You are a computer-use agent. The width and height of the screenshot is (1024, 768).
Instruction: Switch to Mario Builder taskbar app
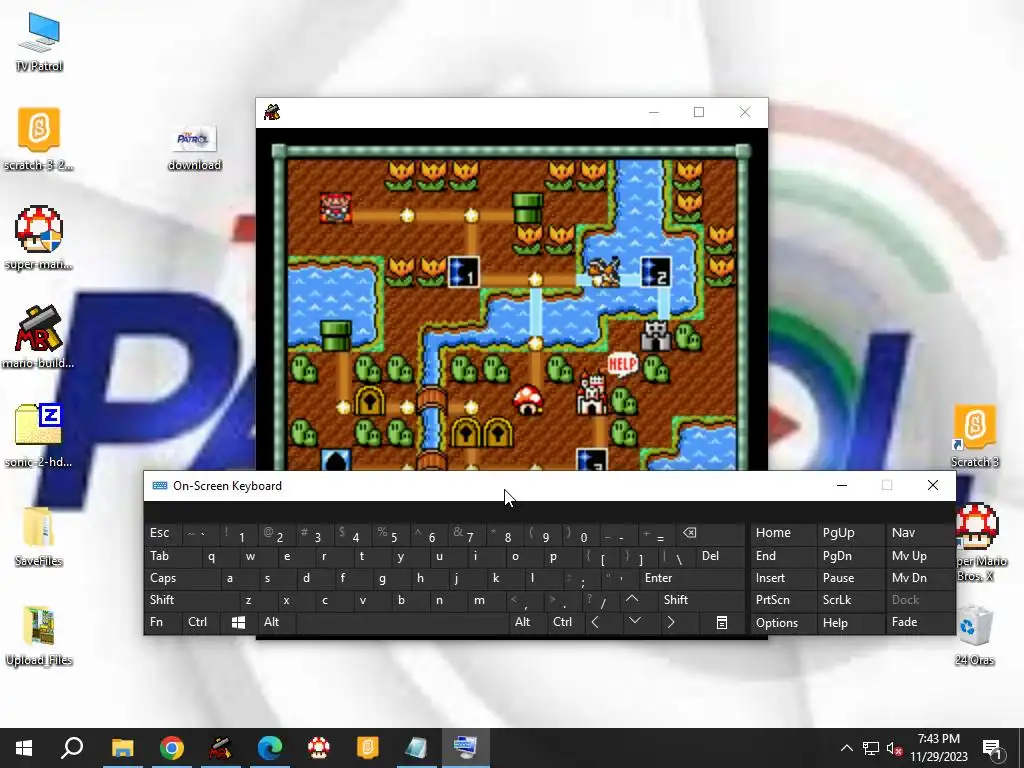(220, 748)
